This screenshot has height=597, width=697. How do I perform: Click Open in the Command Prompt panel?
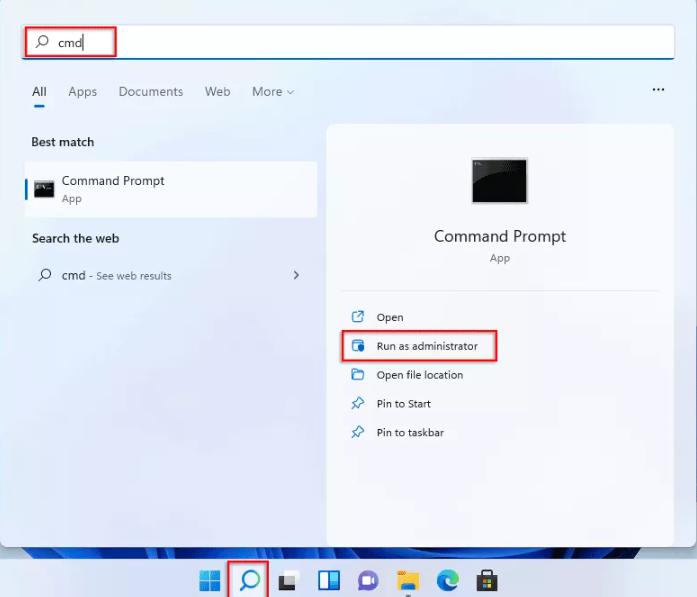(x=390, y=317)
